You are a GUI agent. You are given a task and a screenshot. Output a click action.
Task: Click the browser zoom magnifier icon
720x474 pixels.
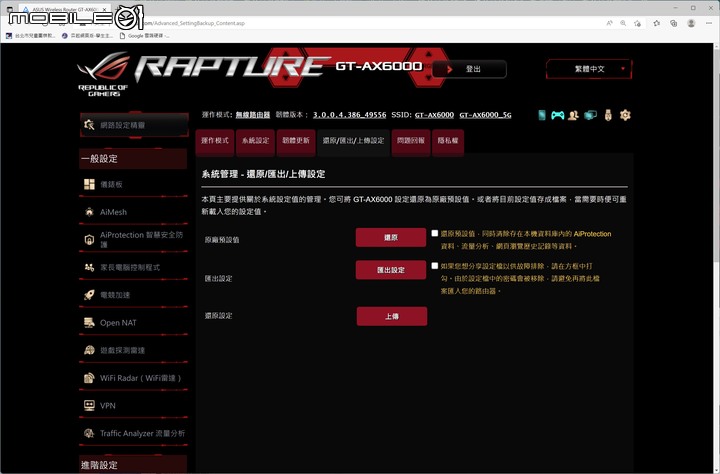pos(623,23)
